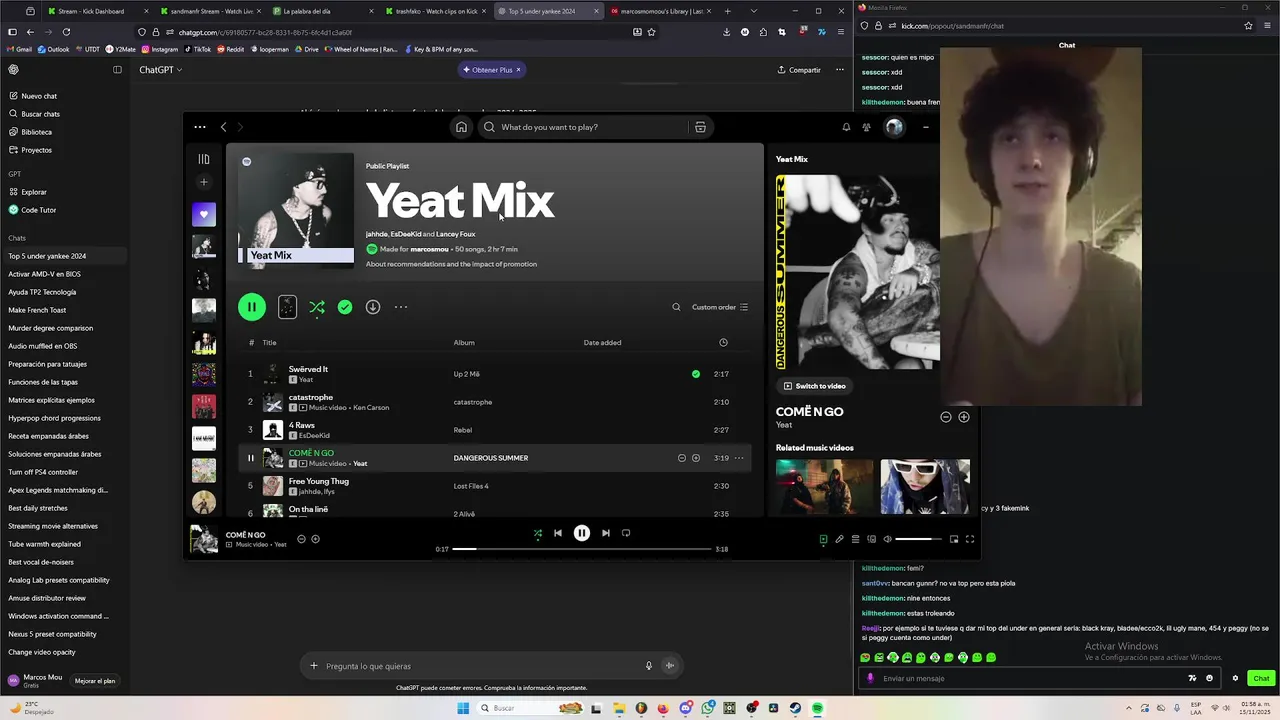
Task: Download the Yeat Mix playlist
Action: pyautogui.click(x=373, y=307)
